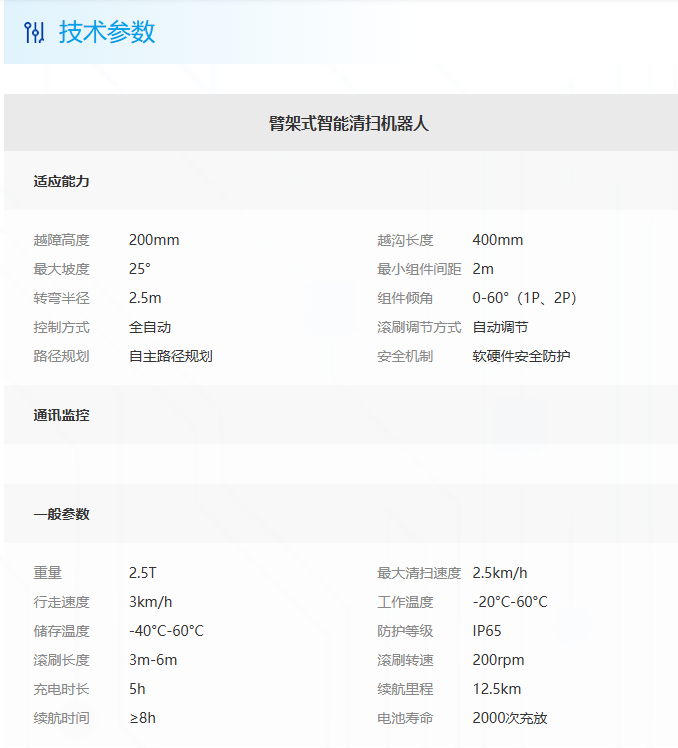Select the 越沟长度 400mm value
Viewport: 678px width, 748px height.
pos(497,240)
